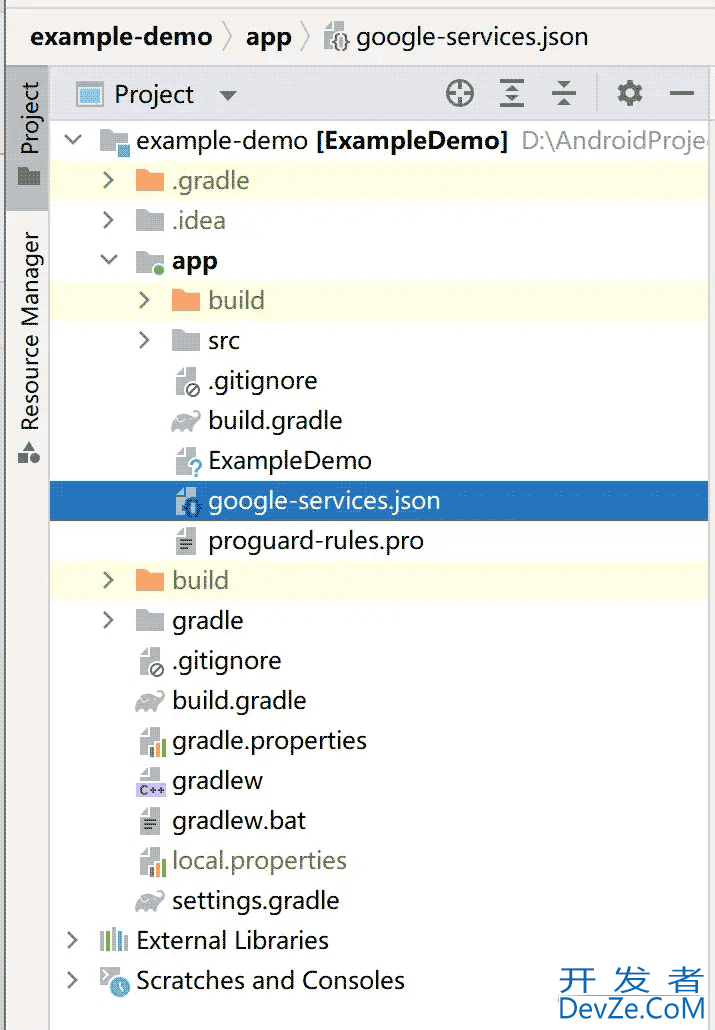This screenshot has height=1030, width=715.
Task: Click the gradlew.bat file icon
Action: (149, 821)
